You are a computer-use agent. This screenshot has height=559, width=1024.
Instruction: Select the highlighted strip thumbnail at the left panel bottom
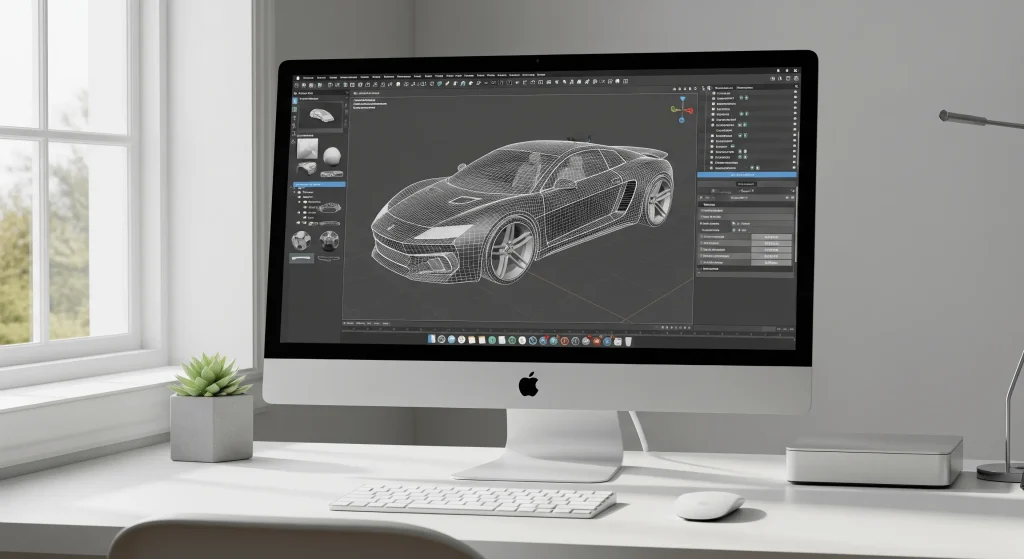tap(302, 259)
